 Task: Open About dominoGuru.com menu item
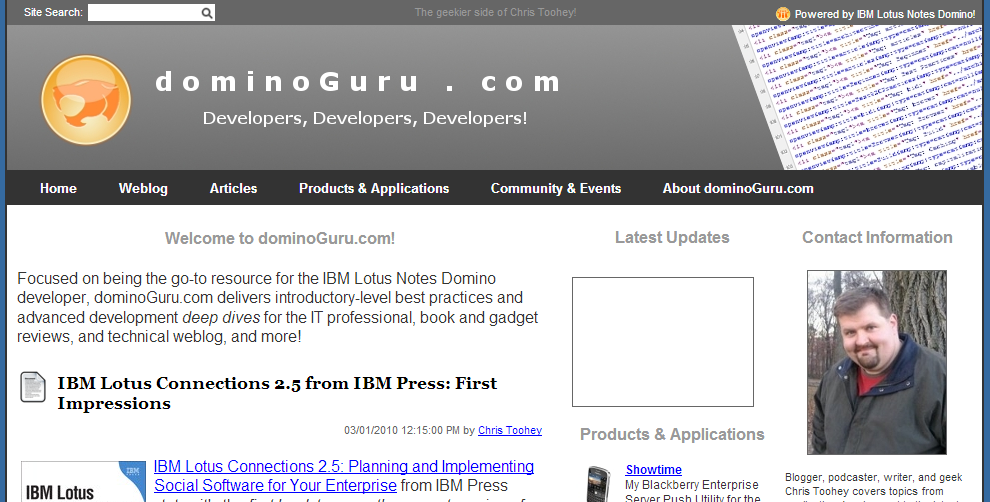[x=738, y=188]
